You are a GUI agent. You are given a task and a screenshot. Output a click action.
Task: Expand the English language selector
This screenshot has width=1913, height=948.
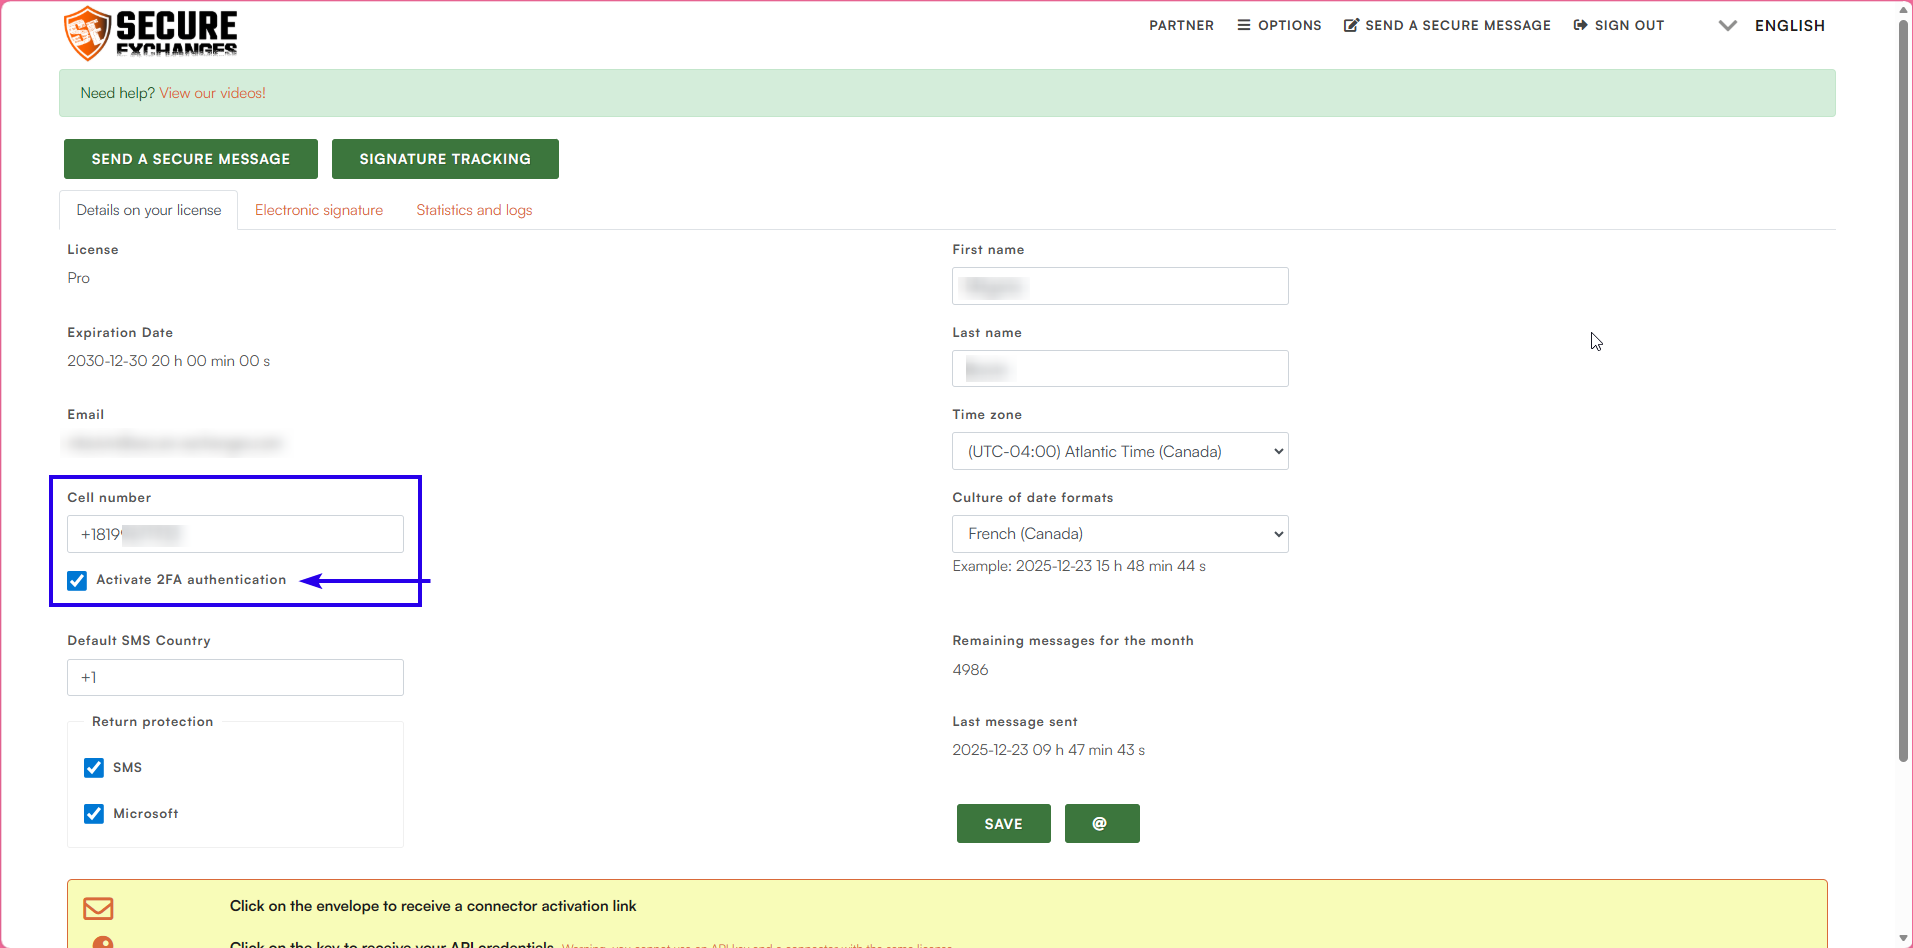1771,26
